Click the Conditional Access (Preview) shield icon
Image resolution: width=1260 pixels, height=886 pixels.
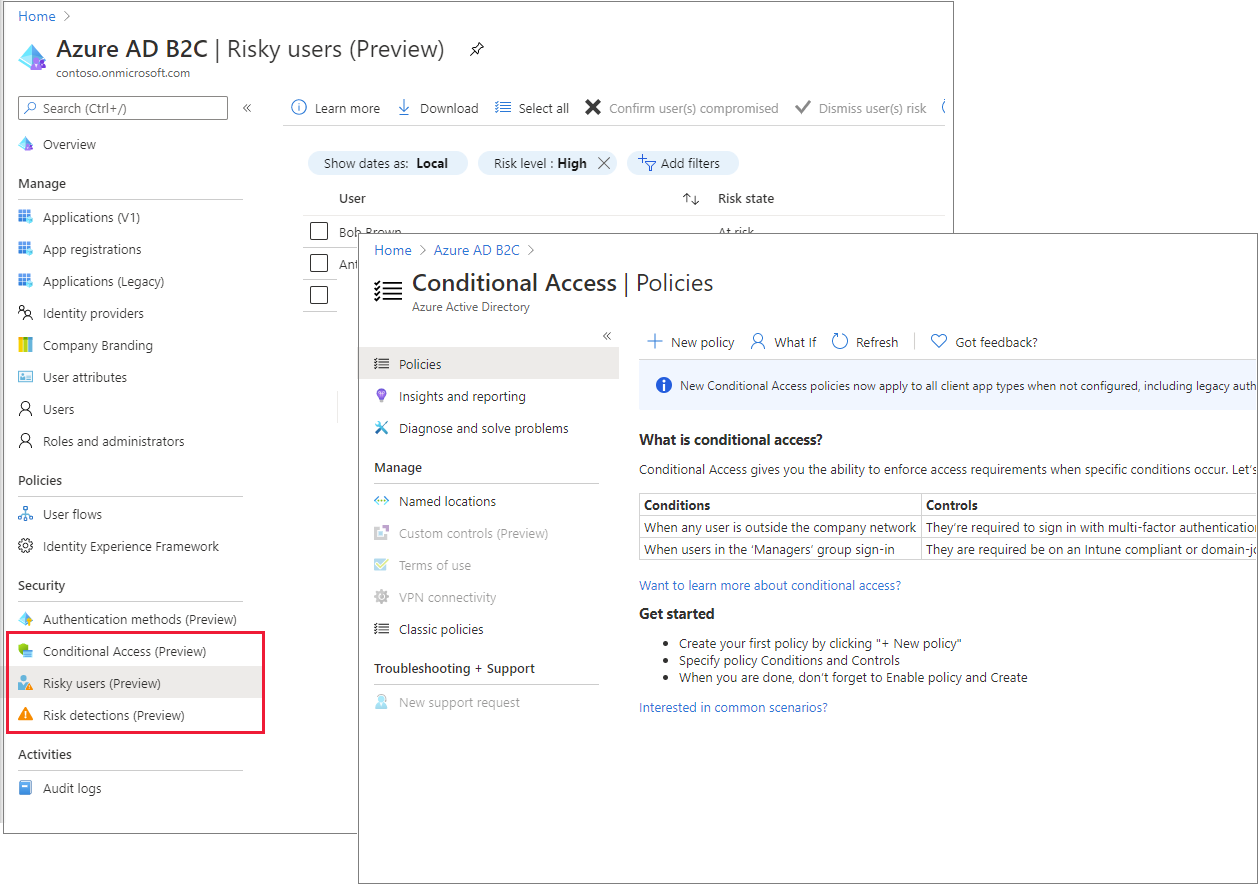click(26, 651)
